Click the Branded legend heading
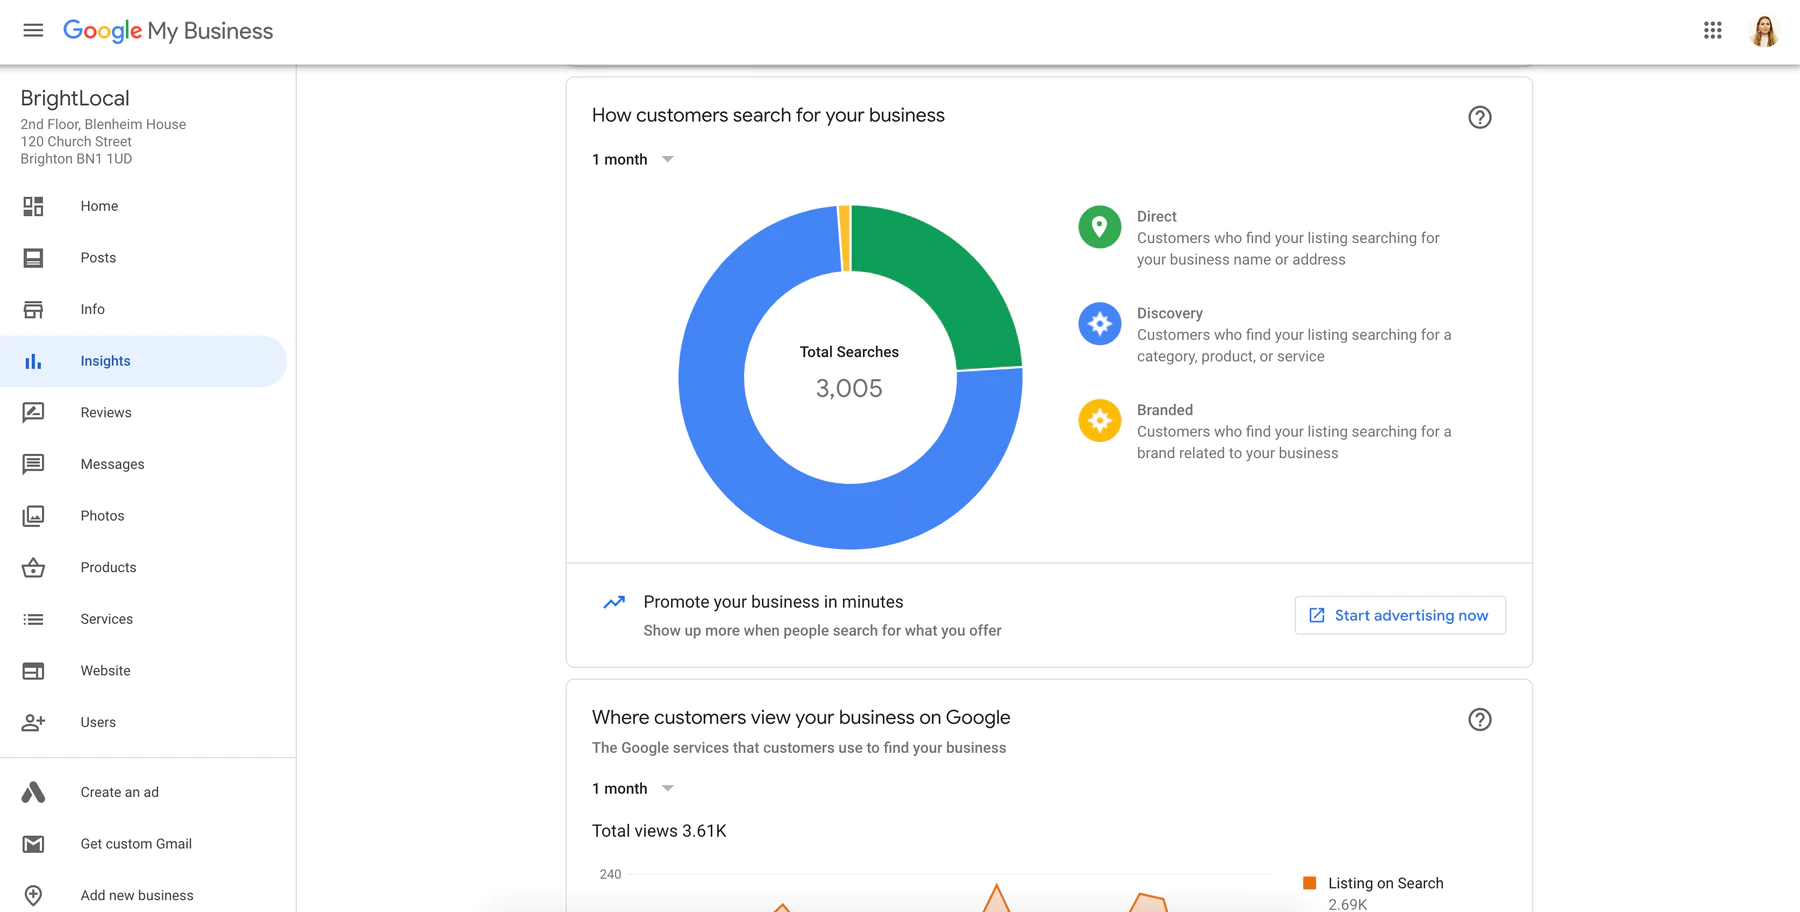Image resolution: width=1800 pixels, height=912 pixels. tap(1165, 410)
